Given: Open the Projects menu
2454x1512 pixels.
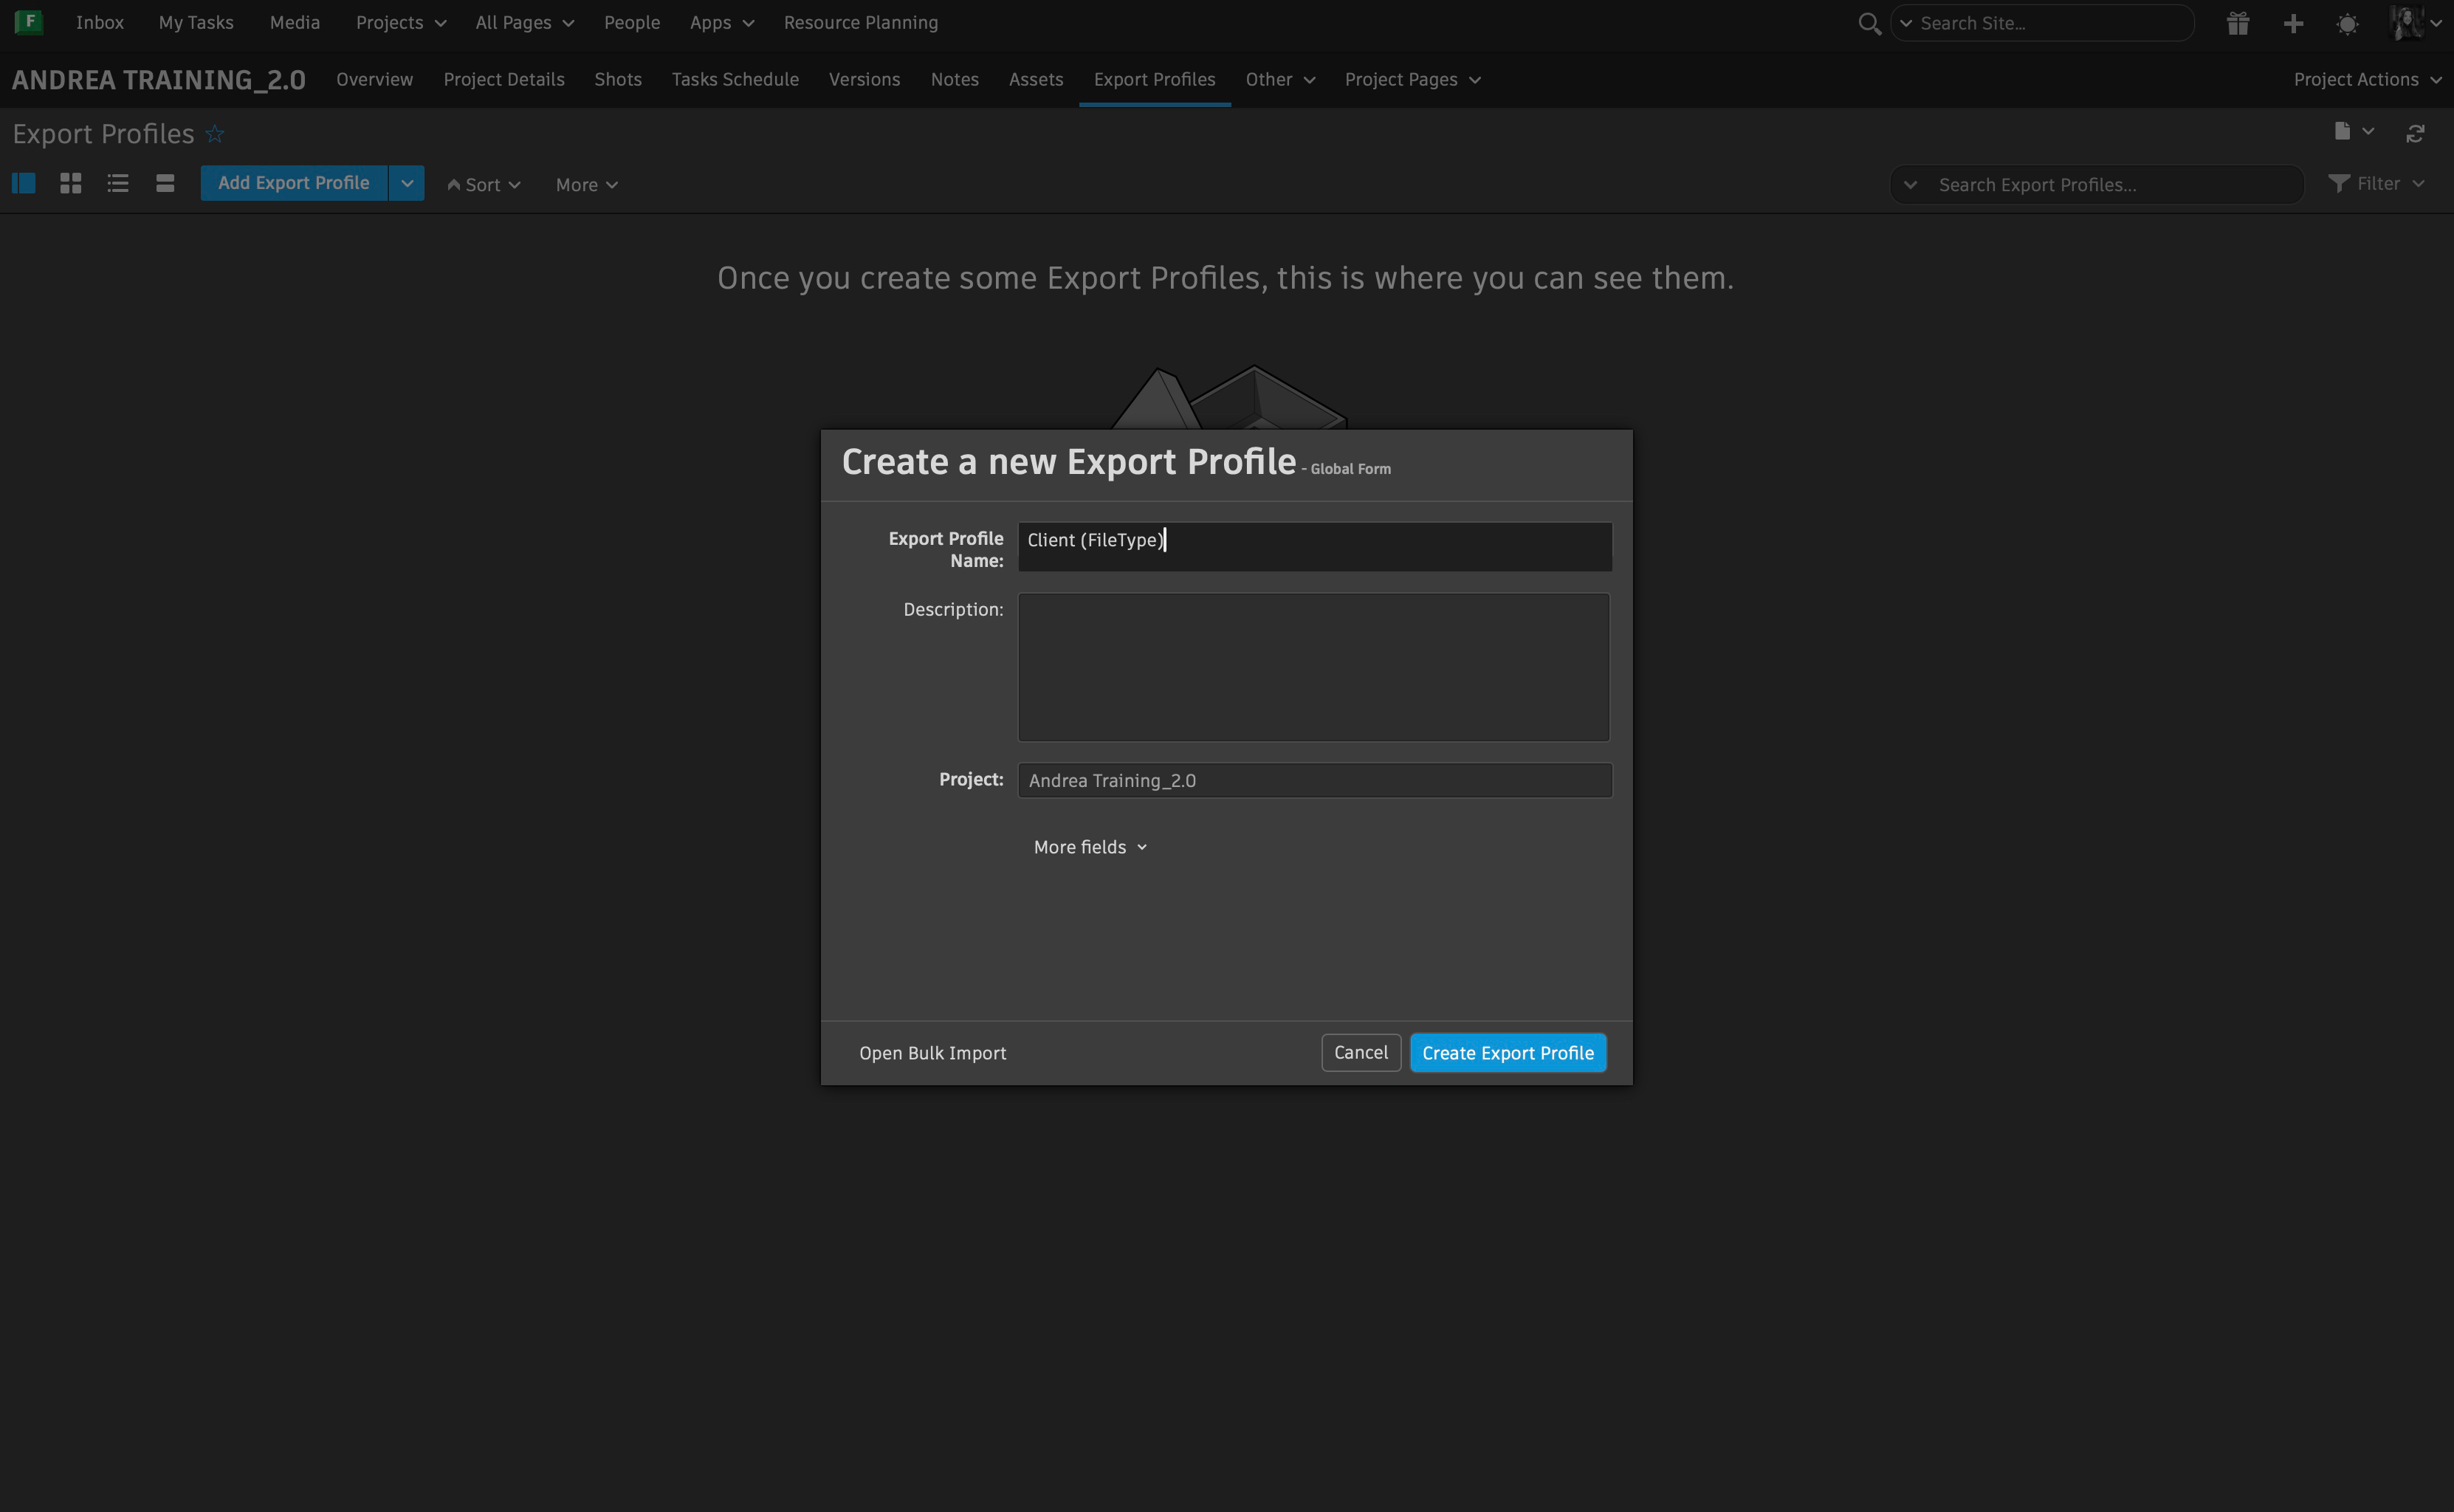Looking at the screenshot, I should [x=400, y=23].
